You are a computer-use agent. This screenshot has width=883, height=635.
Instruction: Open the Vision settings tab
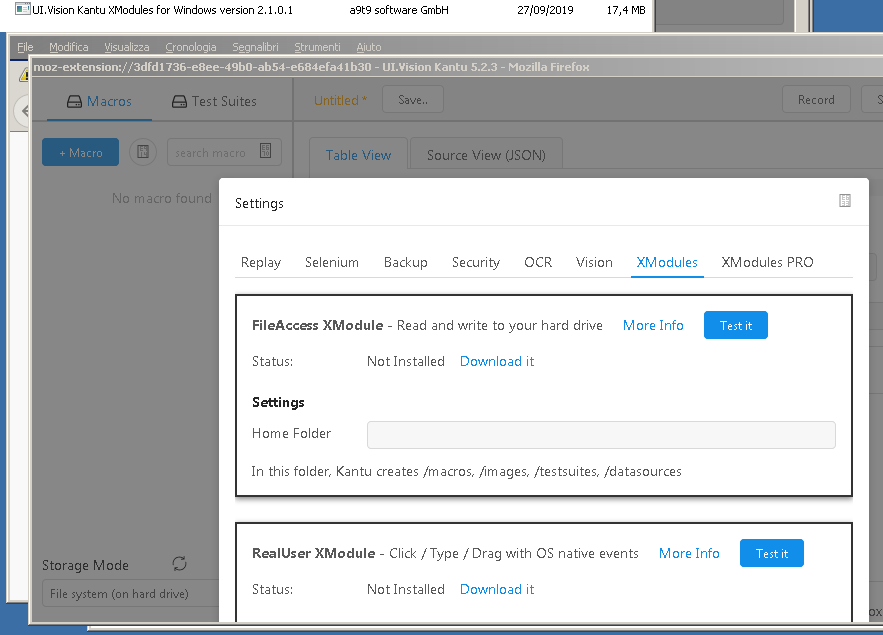594,262
